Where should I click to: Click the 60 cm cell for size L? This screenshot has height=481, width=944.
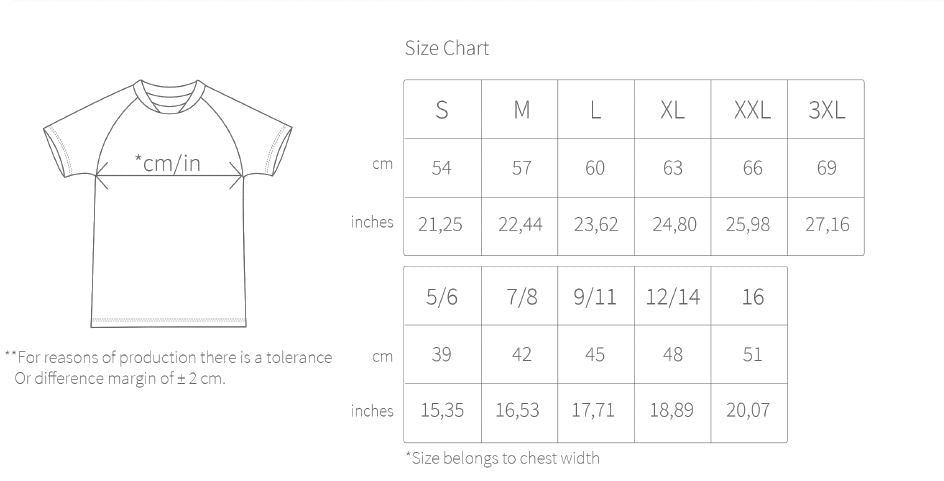pos(595,168)
